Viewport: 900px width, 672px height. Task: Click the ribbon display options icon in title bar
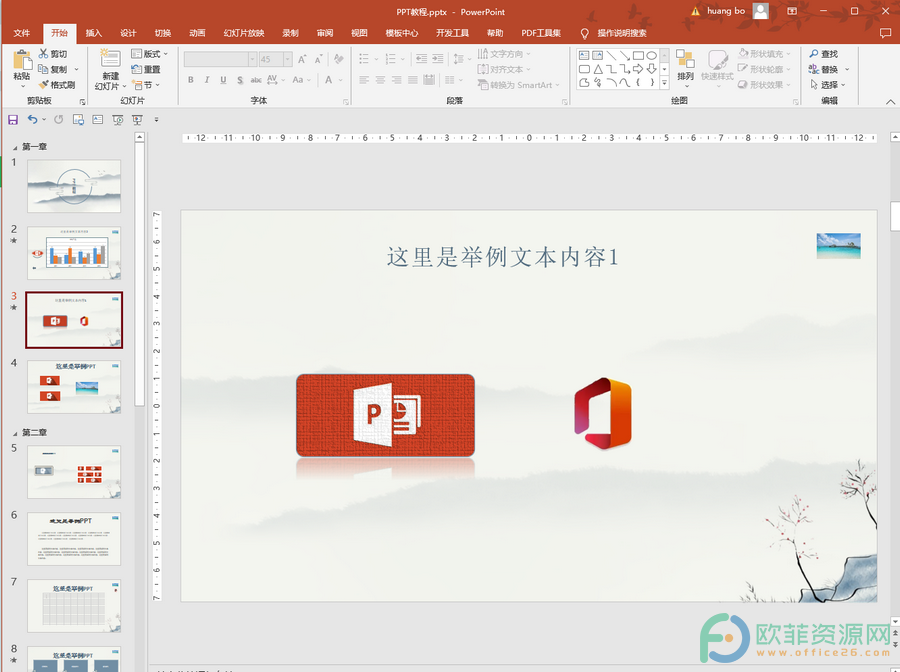coord(792,11)
